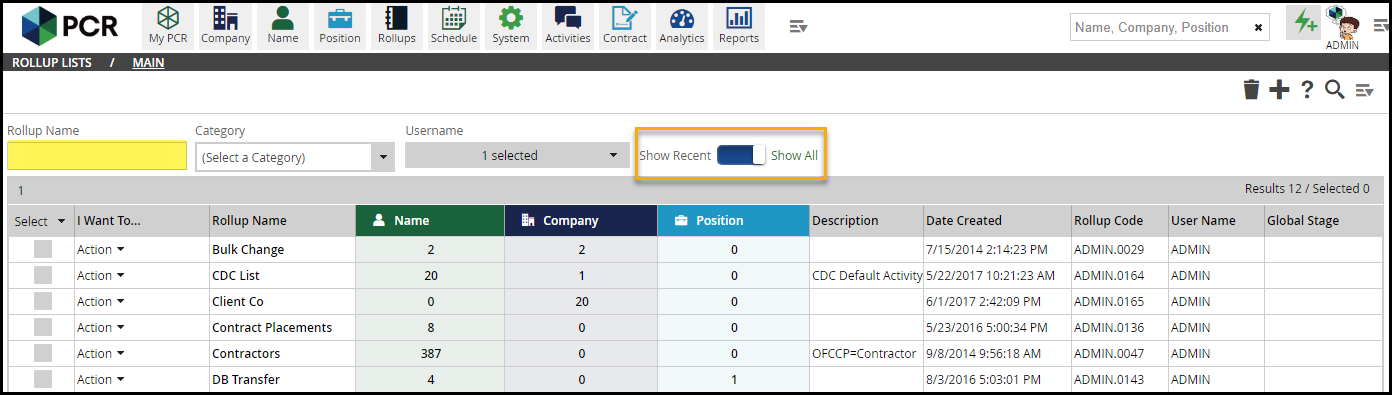The image size is (1392, 395).
Task: Open the My PCR module
Action: click(168, 27)
